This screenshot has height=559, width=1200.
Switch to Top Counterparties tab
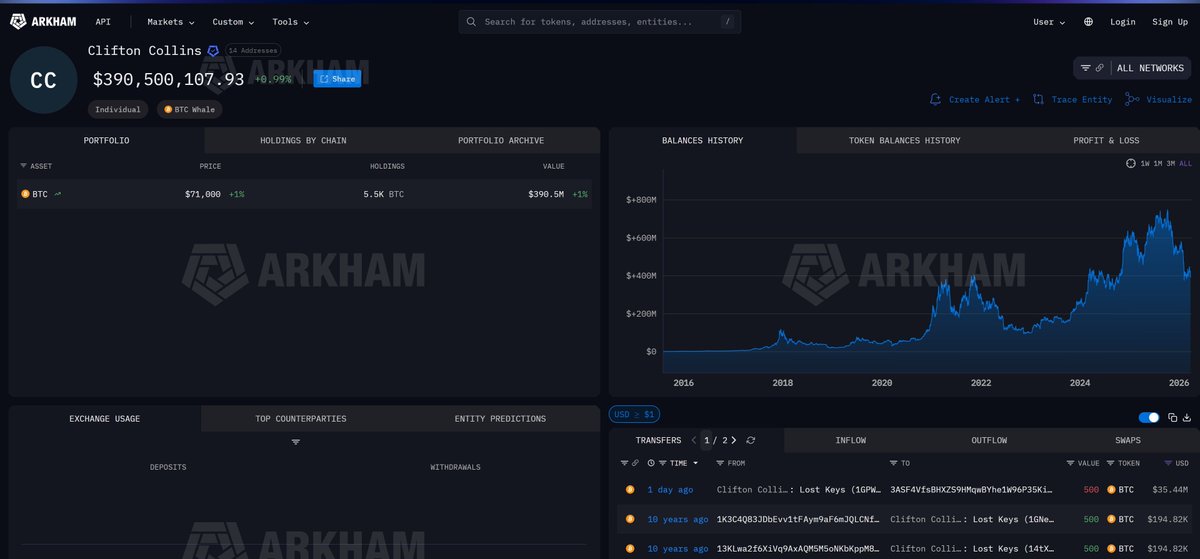[x=301, y=418]
